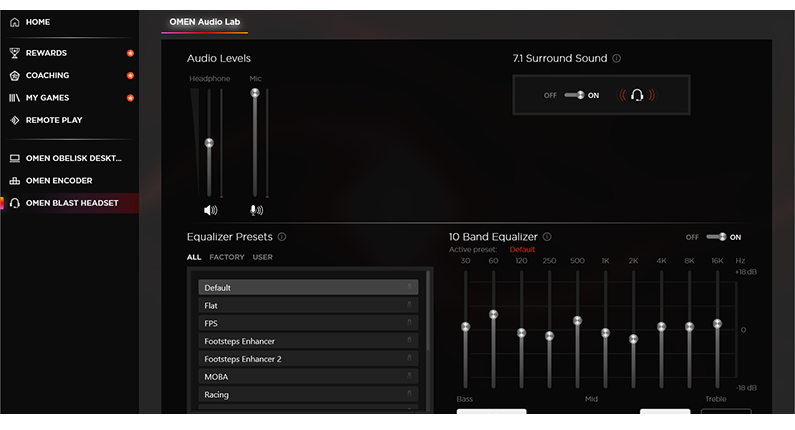Screen dimensions: 795x430
Task: Click the surround headset icon with red waves
Action: (637, 95)
